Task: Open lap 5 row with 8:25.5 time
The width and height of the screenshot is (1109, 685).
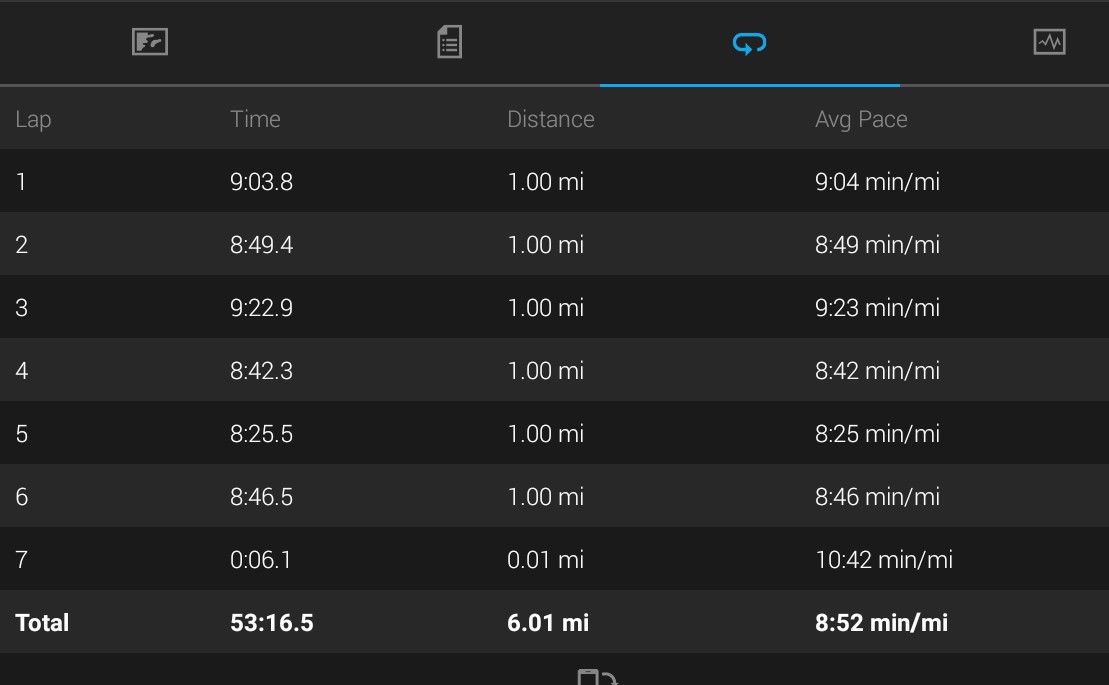Action: pos(554,433)
